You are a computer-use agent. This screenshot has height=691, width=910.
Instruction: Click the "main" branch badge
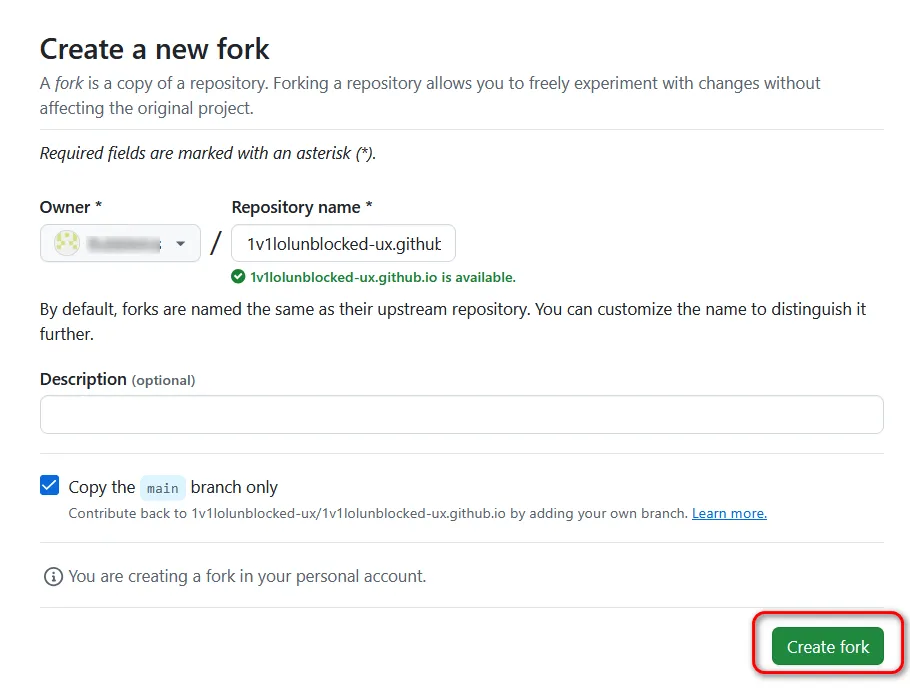pos(162,488)
